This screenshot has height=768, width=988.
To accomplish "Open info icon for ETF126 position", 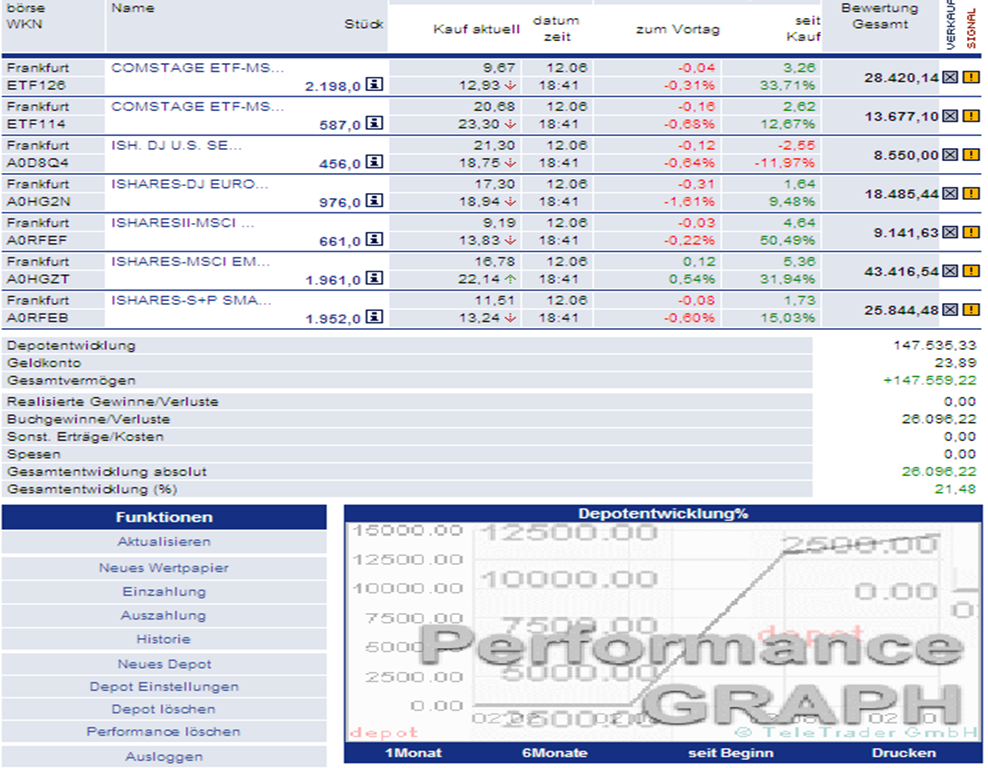I will tap(374, 84).
